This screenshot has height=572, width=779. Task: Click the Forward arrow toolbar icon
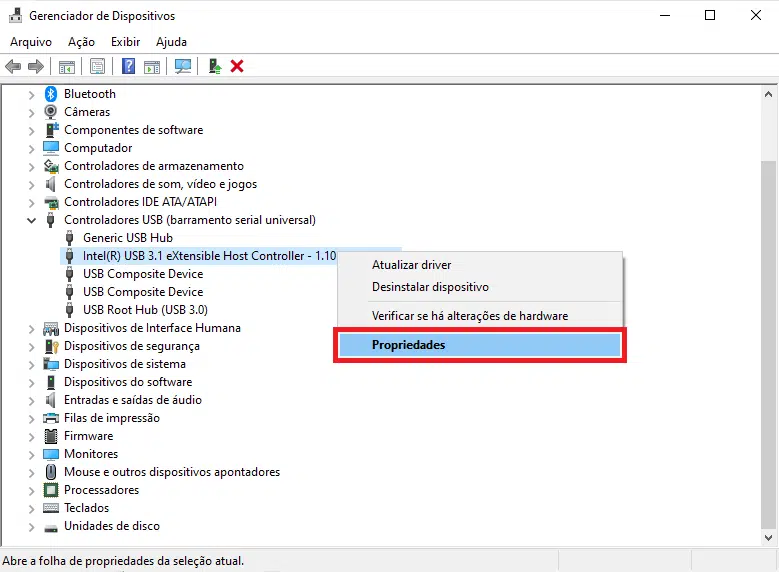coord(36,66)
